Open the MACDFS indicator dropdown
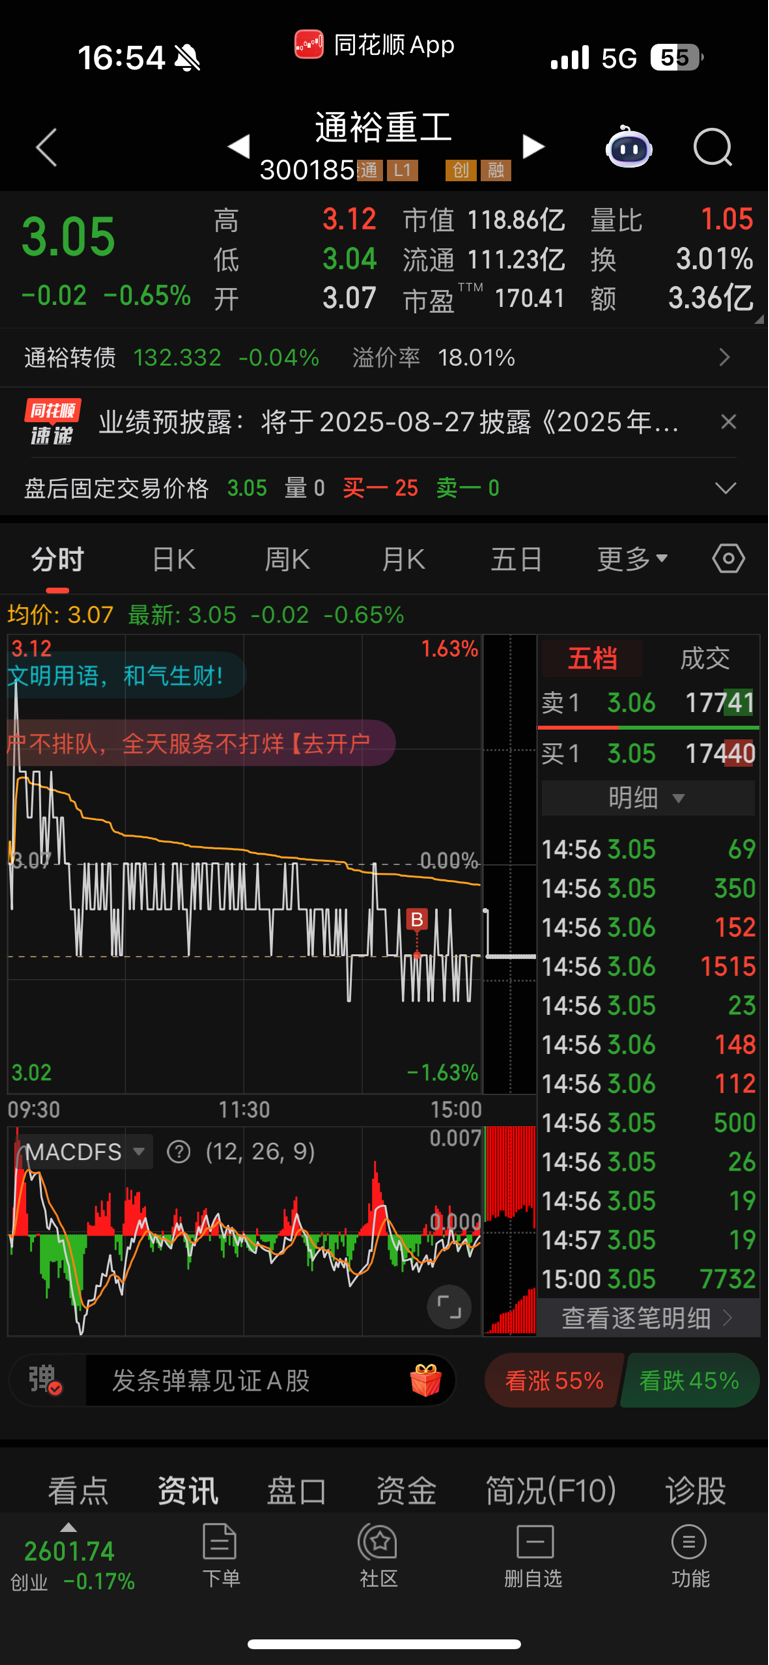Screen dimensions: 769x1665 coord(84,1152)
